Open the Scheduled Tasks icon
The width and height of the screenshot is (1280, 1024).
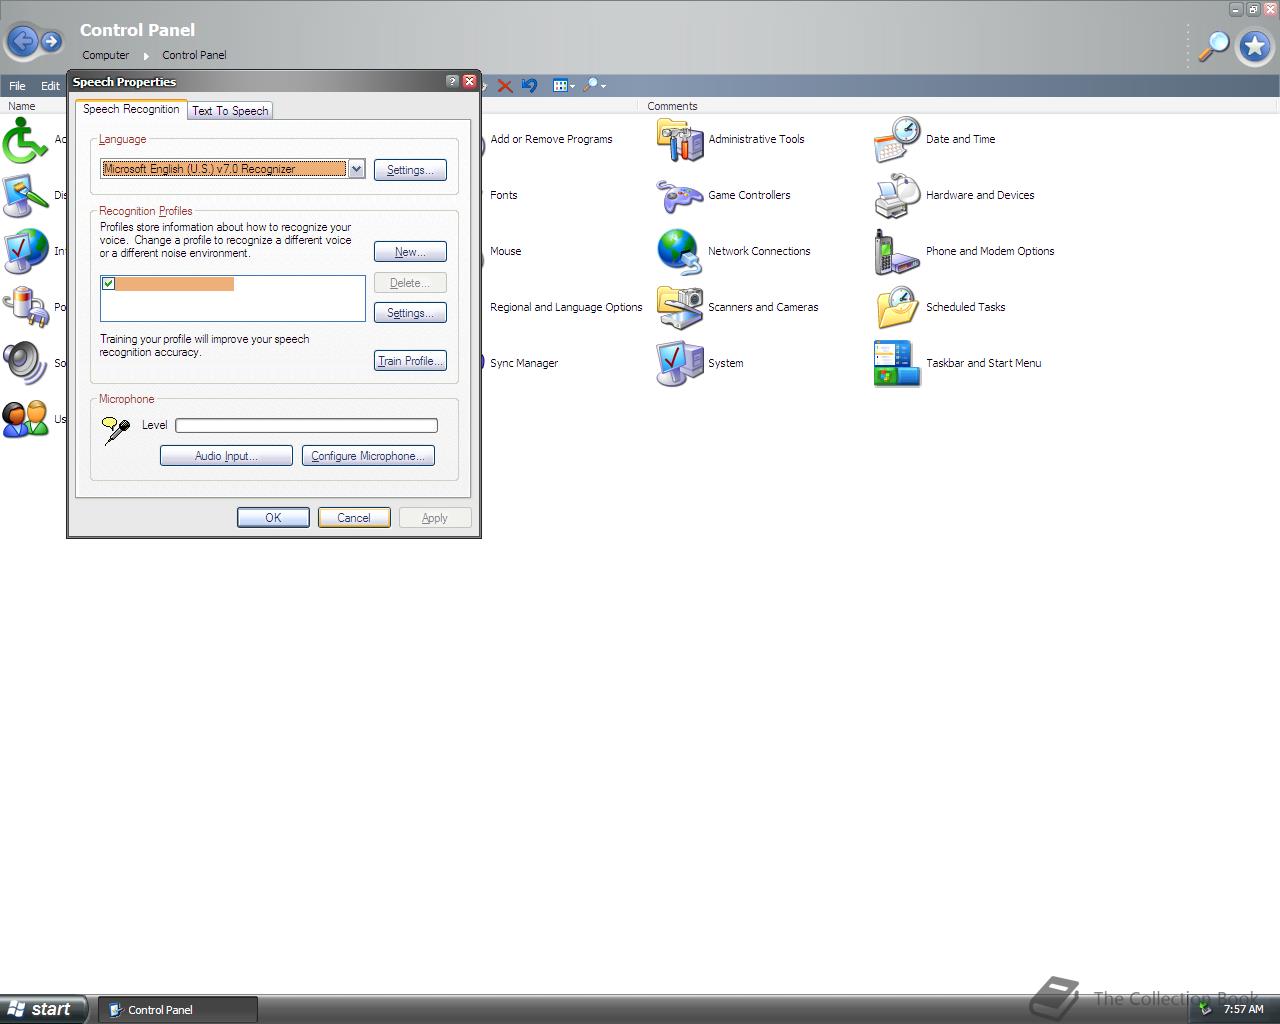tap(897, 308)
